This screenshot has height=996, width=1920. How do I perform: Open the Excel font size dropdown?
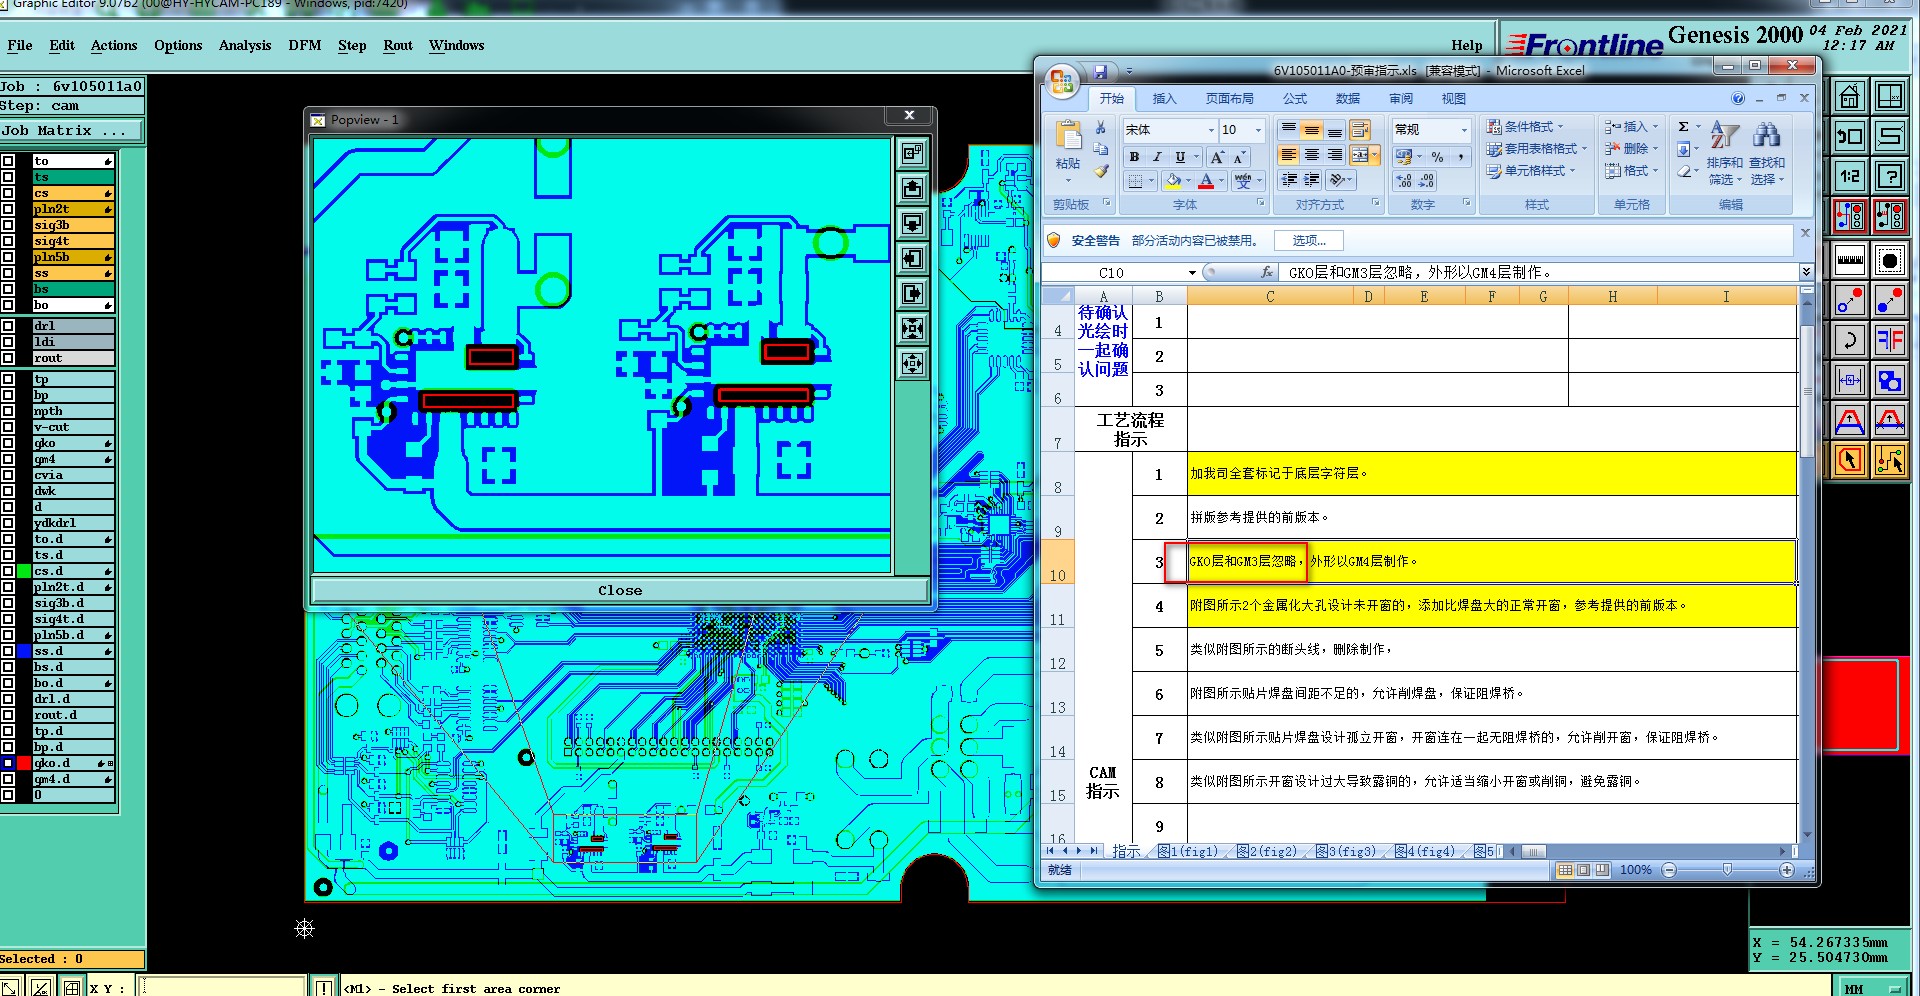[1258, 130]
